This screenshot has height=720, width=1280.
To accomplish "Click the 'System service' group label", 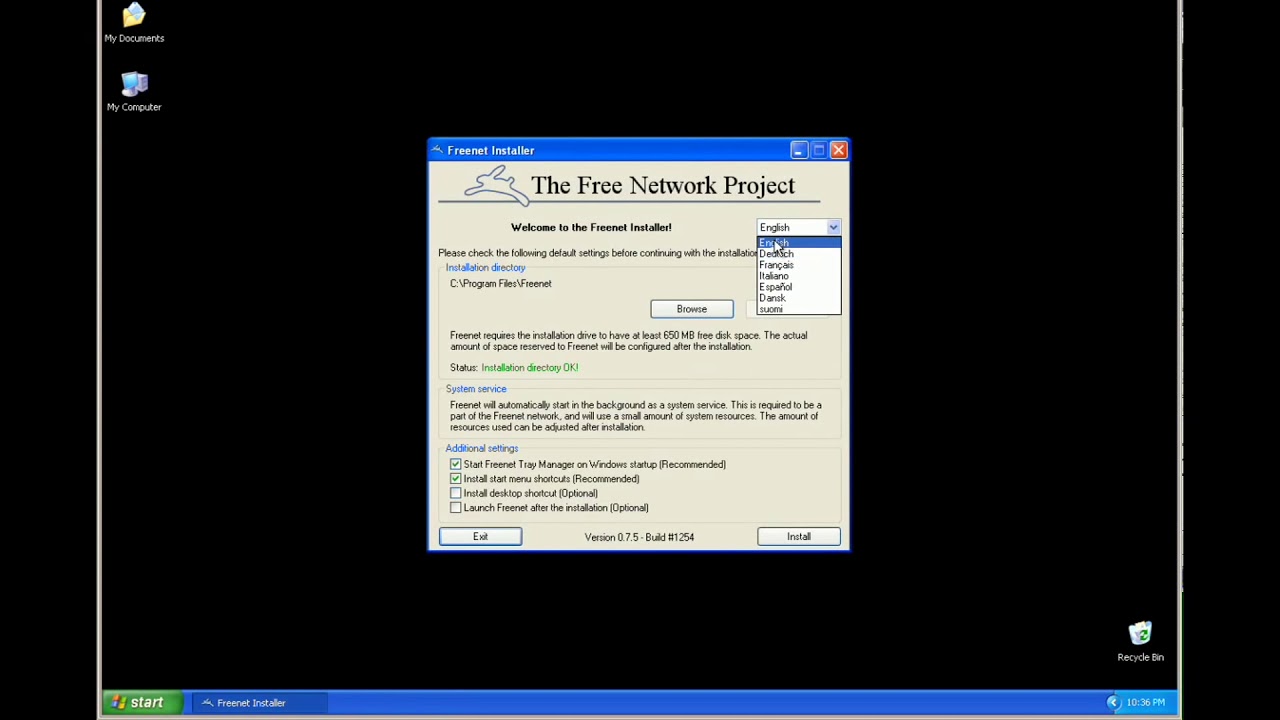I will (476, 389).
